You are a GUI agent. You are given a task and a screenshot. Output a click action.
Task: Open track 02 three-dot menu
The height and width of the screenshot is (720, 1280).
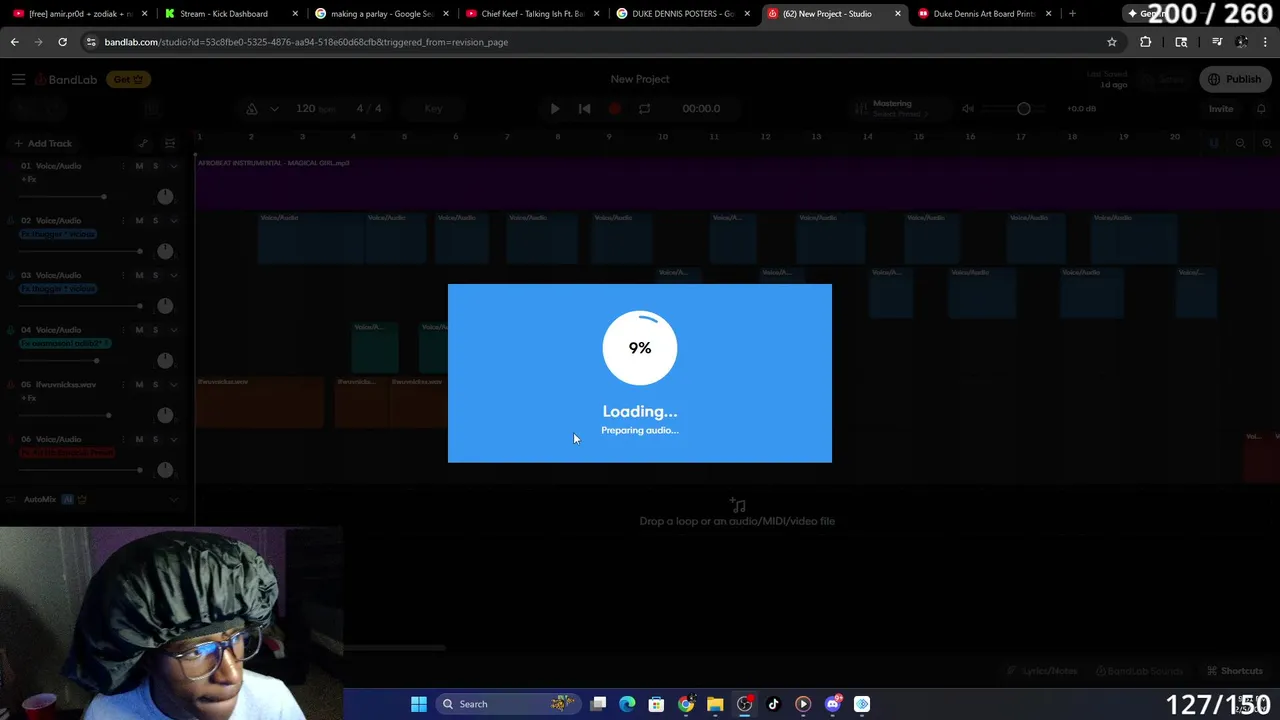pyautogui.click(x=124, y=221)
